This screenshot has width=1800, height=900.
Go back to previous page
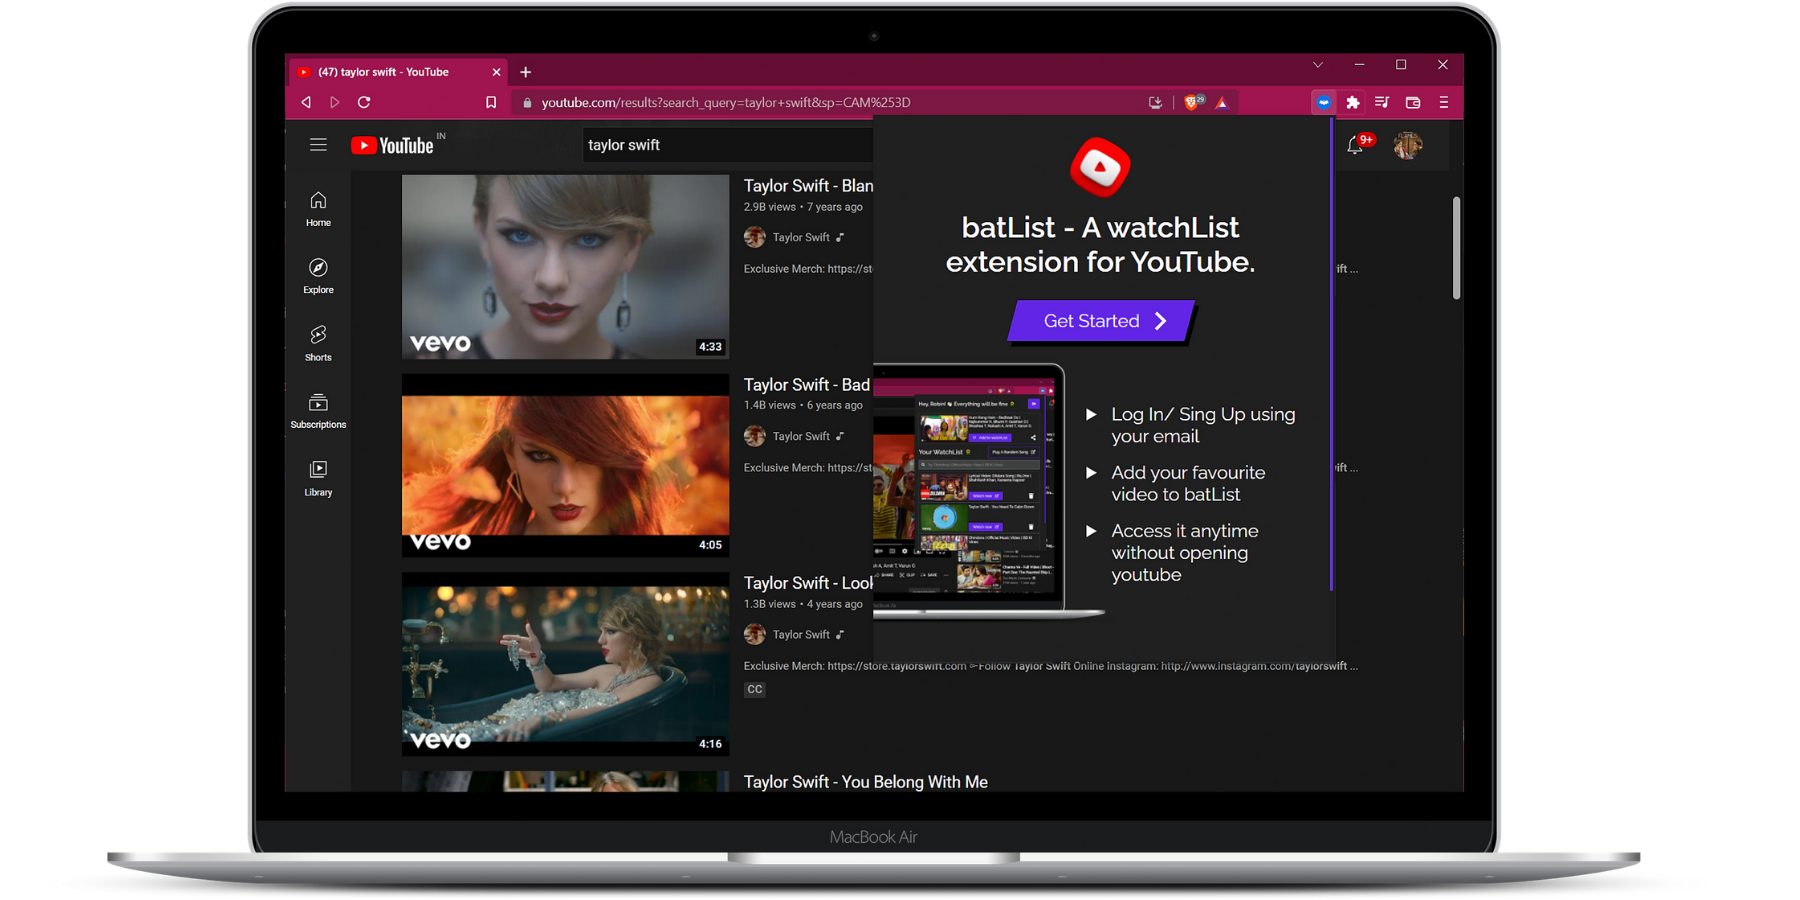(x=306, y=102)
